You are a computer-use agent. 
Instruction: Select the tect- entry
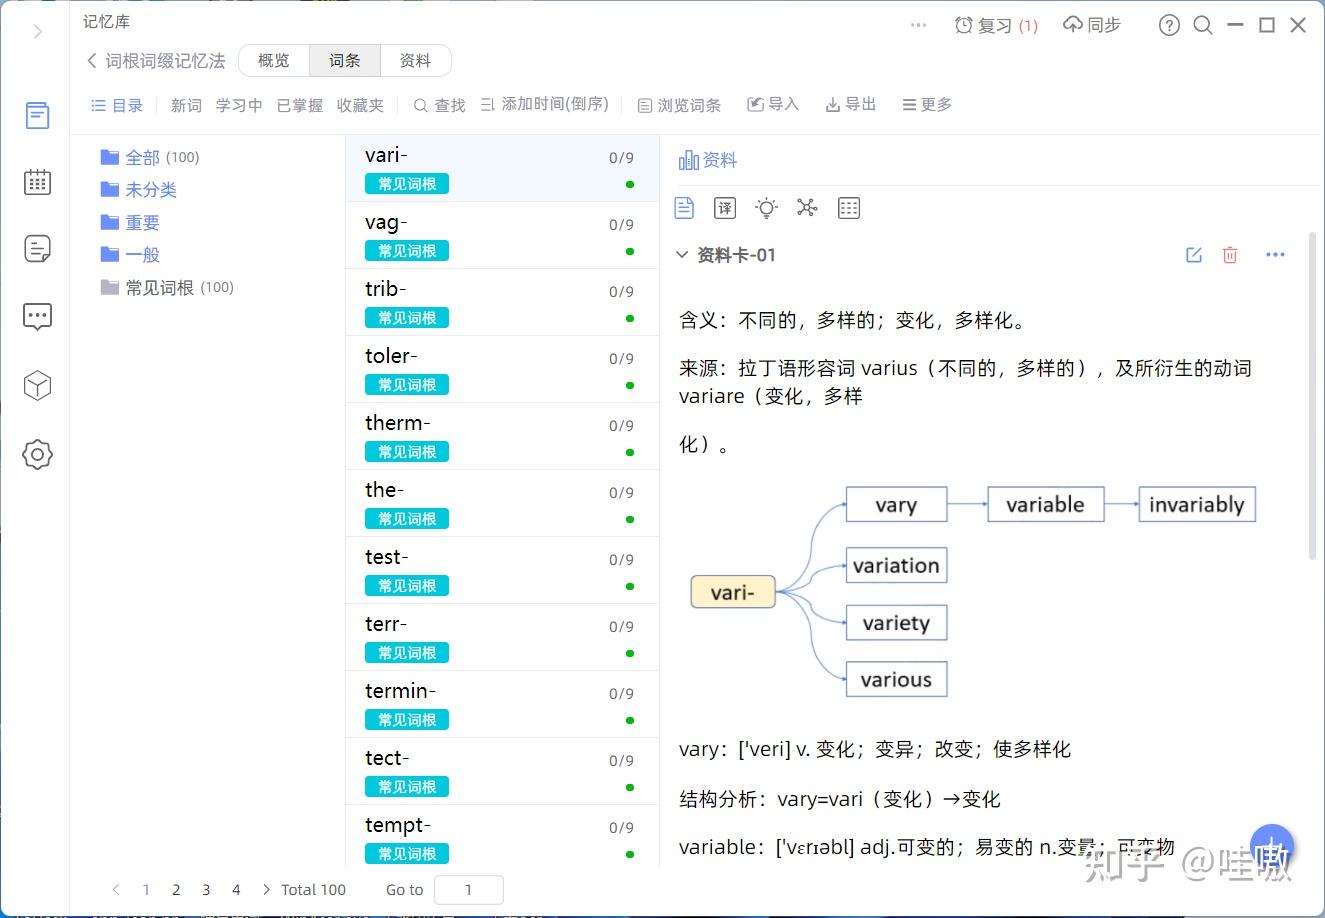(x=502, y=771)
